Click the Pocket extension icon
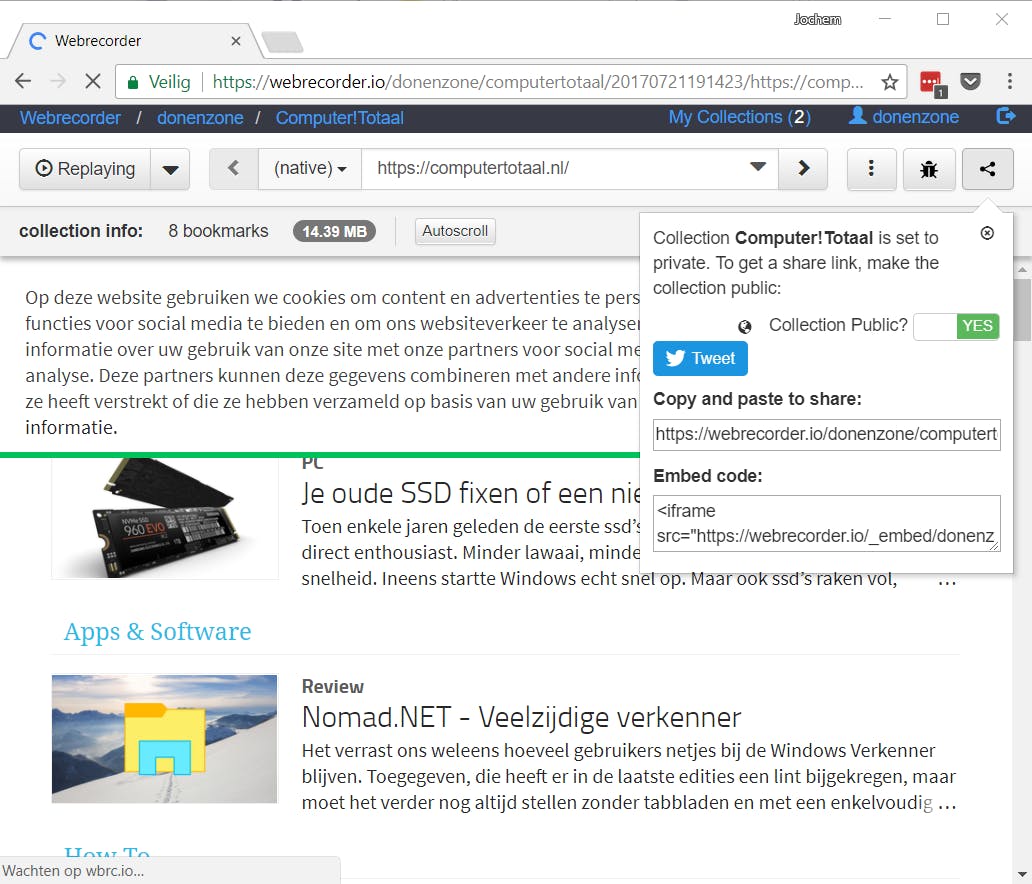This screenshot has height=884, width=1032. [970, 82]
